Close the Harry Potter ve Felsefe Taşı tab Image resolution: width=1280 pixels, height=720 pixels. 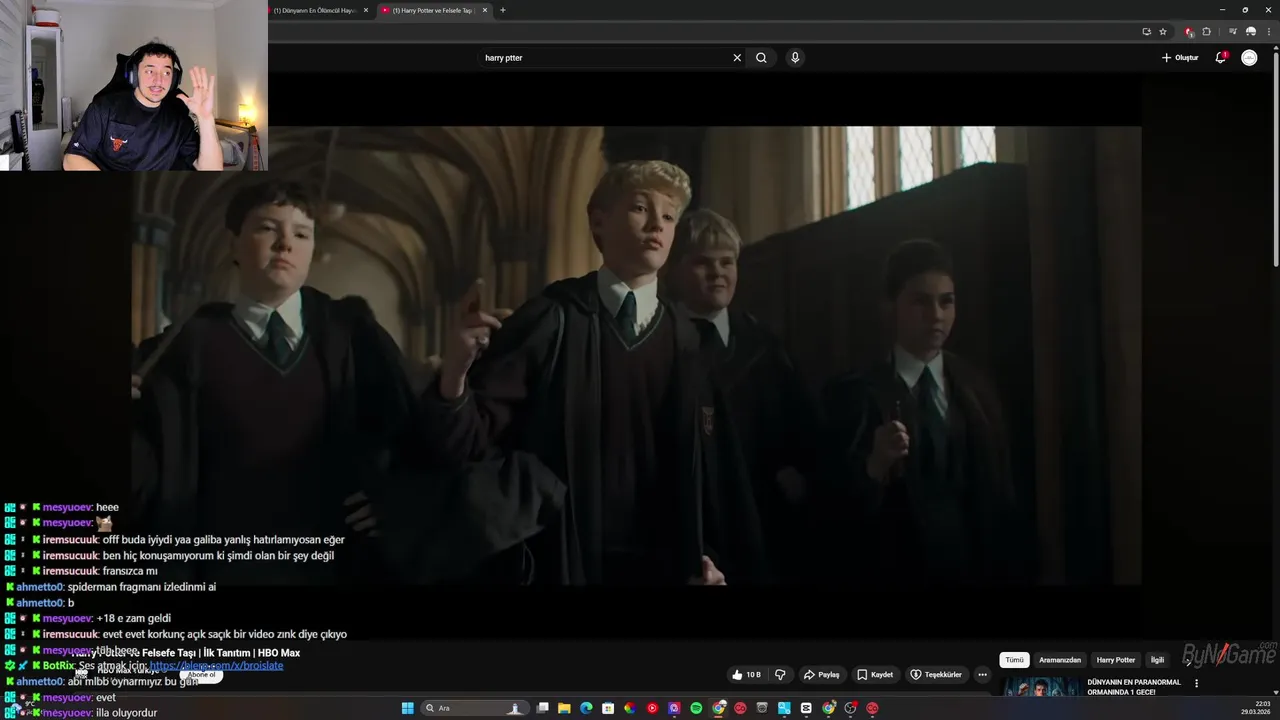tap(485, 10)
